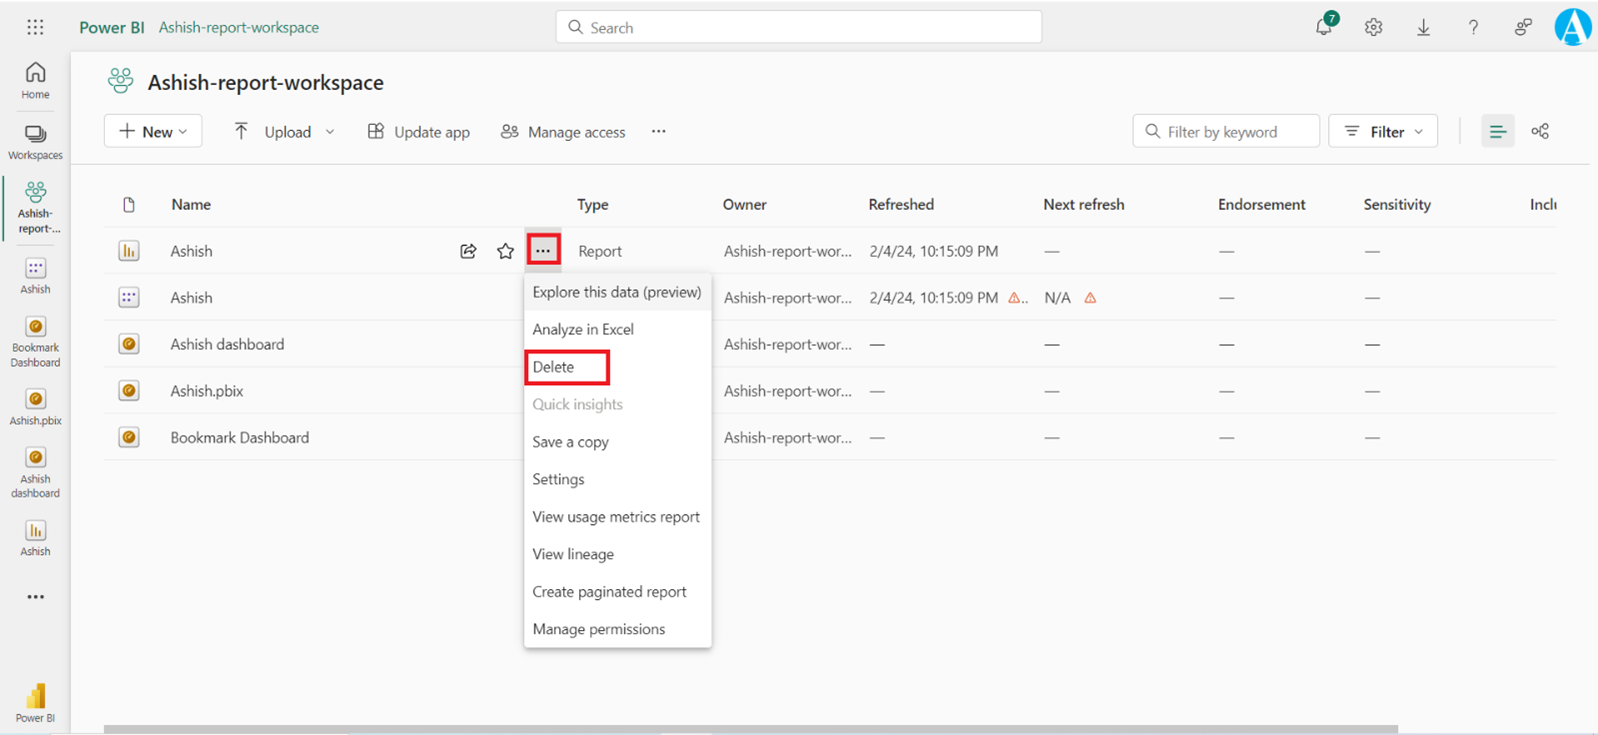Screen dimensions: 1598x735
Task: Open the app launcher waffle icon
Action: (x=35, y=27)
